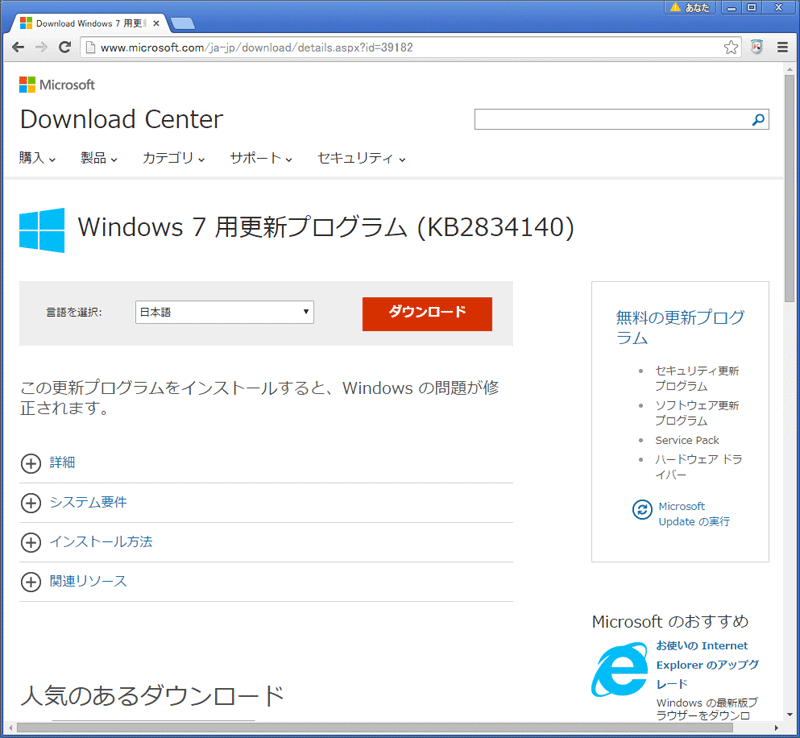The width and height of the screenshot is (800, 738).
Task: Open the Chrome hamburger menu
Action: [782, 47]
